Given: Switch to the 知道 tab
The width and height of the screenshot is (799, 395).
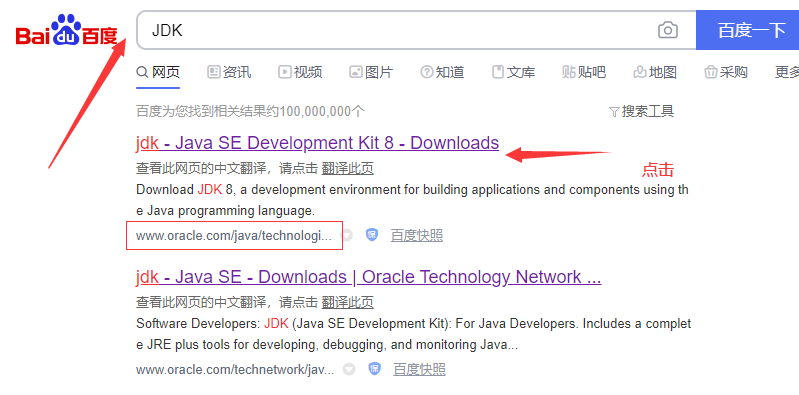Looking at the screenshot, I should (x=442, y=72).
